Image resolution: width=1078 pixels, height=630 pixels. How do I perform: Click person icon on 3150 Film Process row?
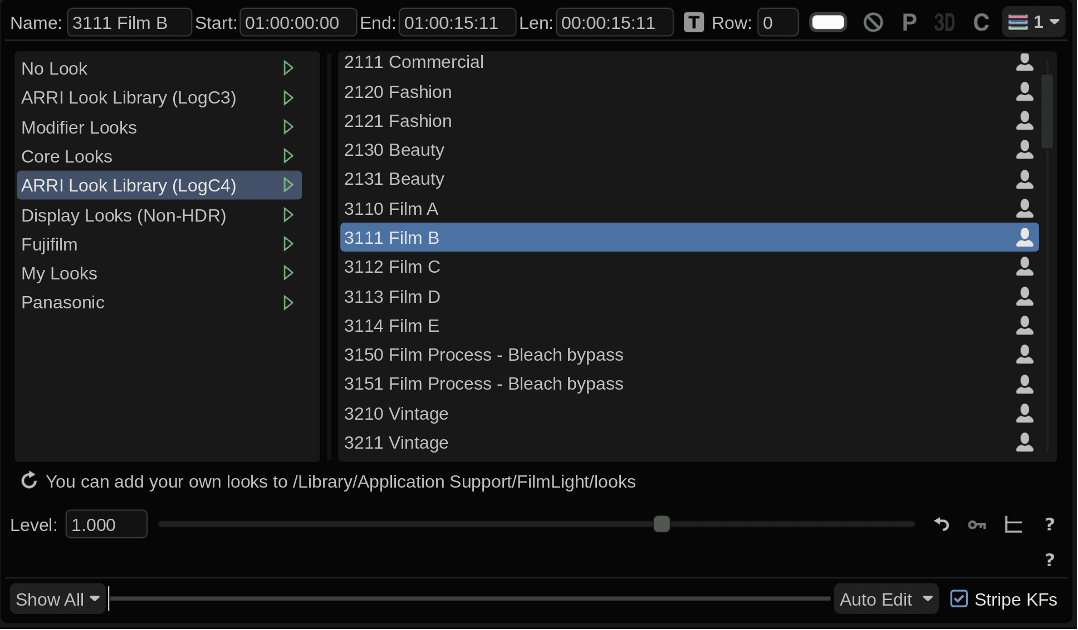click(1024, 354)
